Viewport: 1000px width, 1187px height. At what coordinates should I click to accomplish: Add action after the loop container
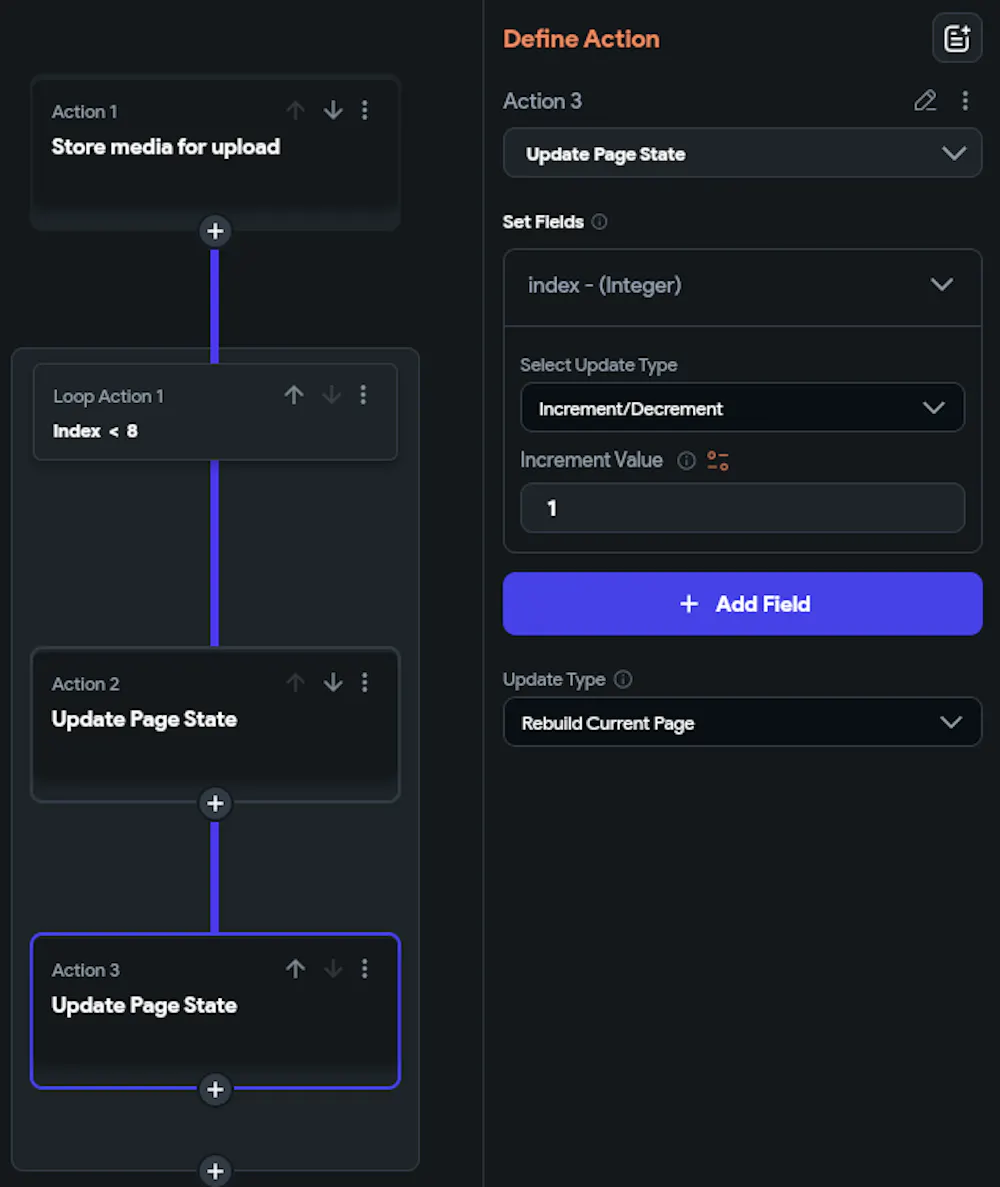(x=215, y=1170)
